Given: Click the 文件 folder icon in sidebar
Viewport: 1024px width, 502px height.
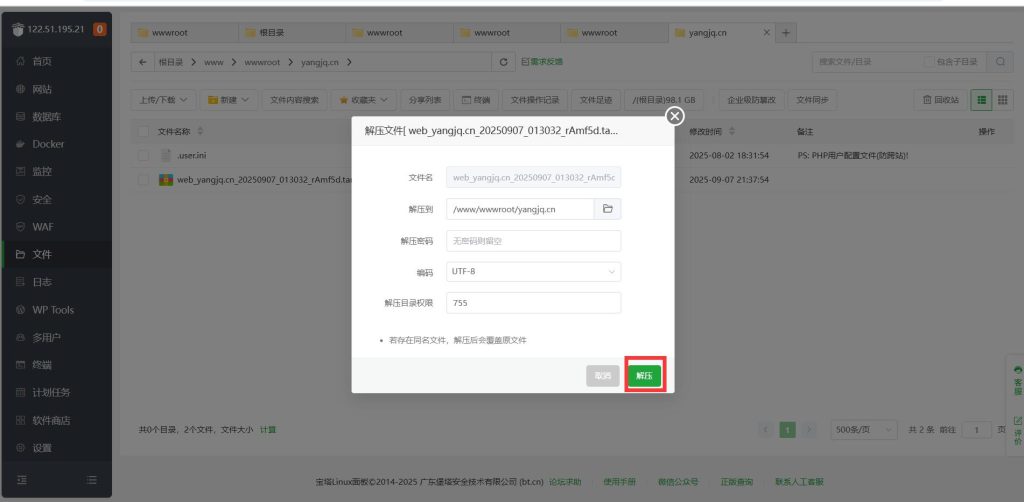Looking at the screenshot, I should tap(20, 255).
